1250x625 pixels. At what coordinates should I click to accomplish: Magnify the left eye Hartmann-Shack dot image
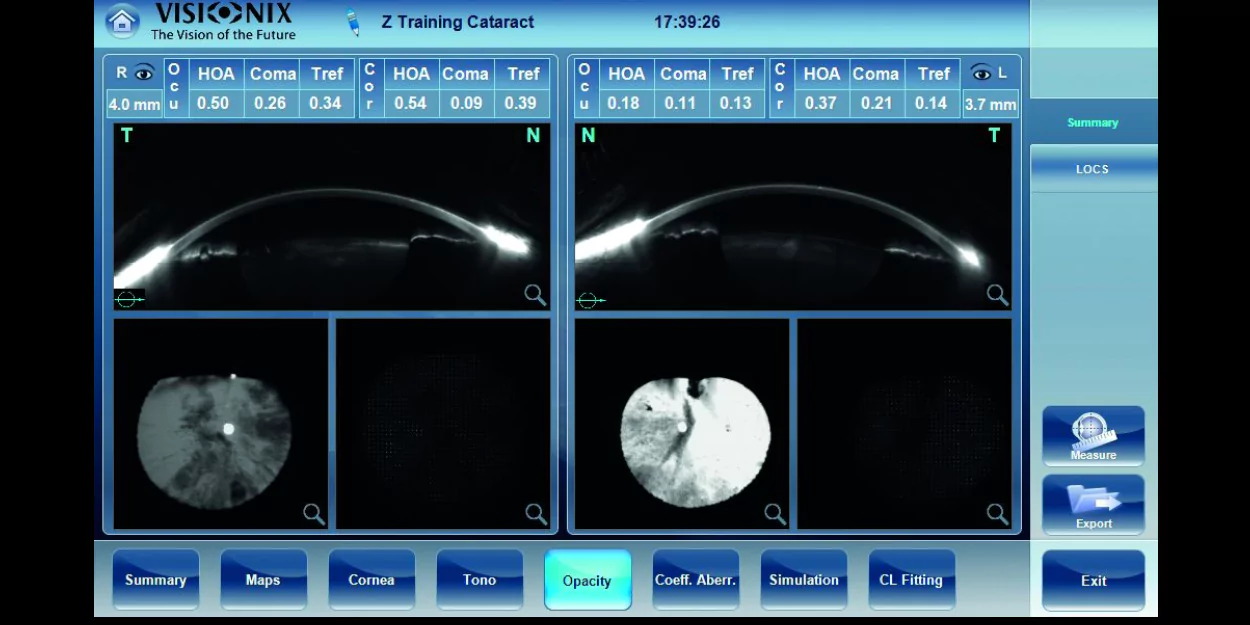coord(997,514)
